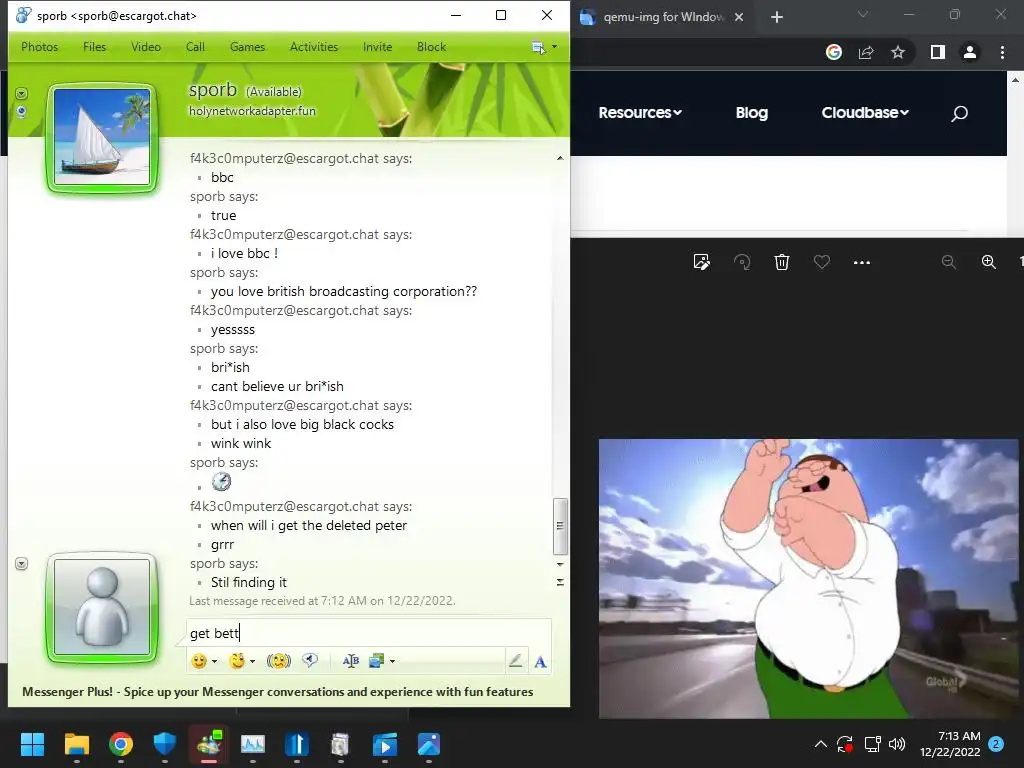Collapse sporb's display picture with arrow
Screen dimensions: 1024x768
click(22, 93)
